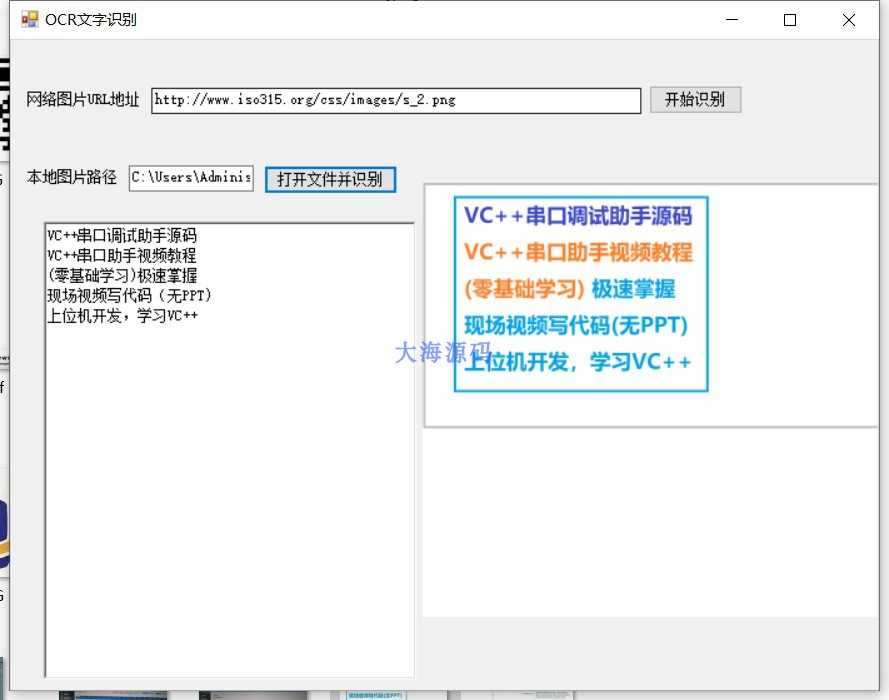Click the 网络图片URL地址 label

83,100
